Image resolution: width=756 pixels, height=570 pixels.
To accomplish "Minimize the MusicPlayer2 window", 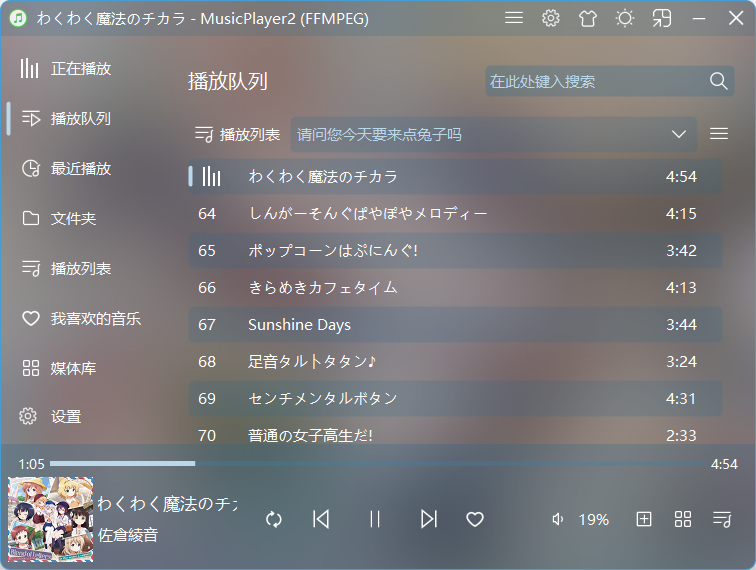I will point(699,18).
